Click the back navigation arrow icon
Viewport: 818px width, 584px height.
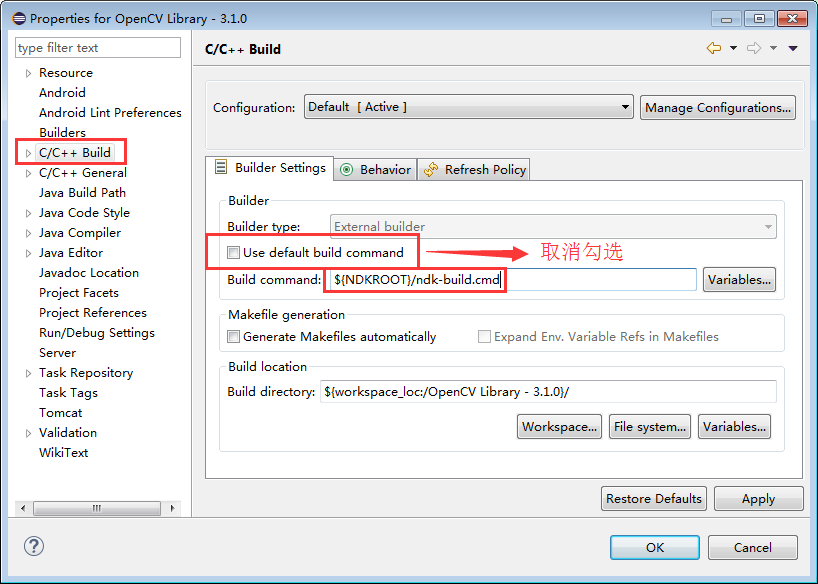coord(714,48)
